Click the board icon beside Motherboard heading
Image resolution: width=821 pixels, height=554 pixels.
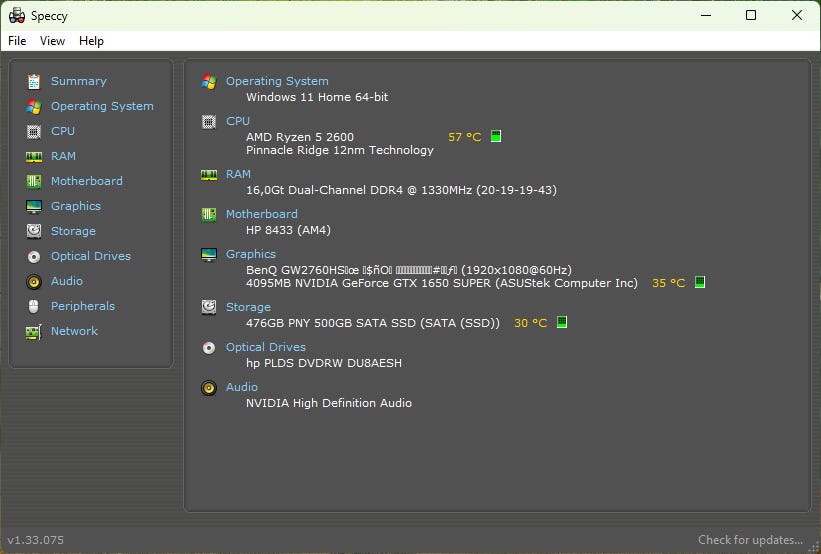click(x=209, y=214)
